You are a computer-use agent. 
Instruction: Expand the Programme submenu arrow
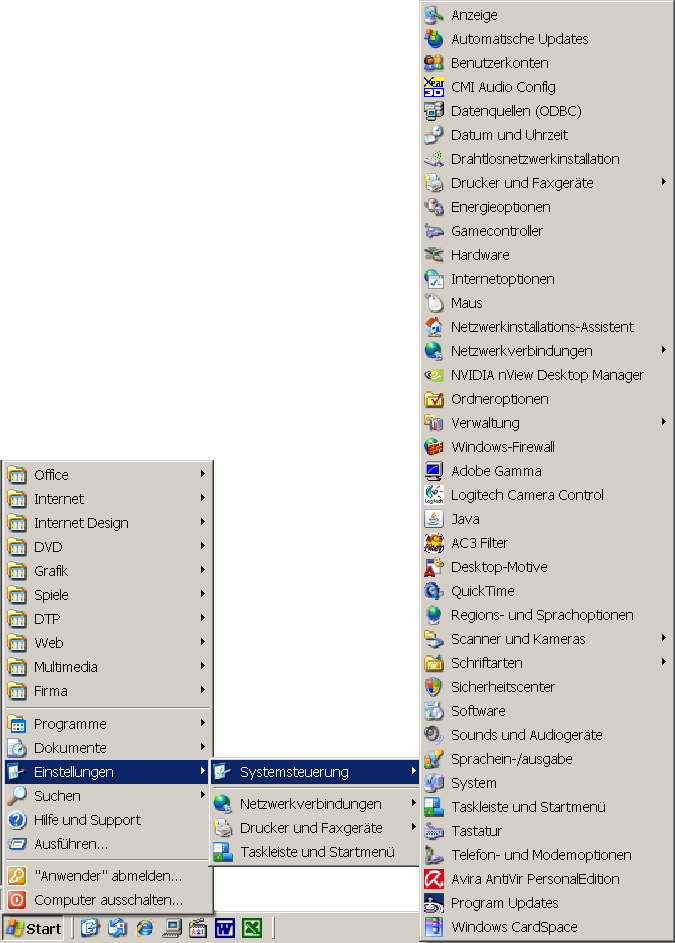(x=203, y=723)
